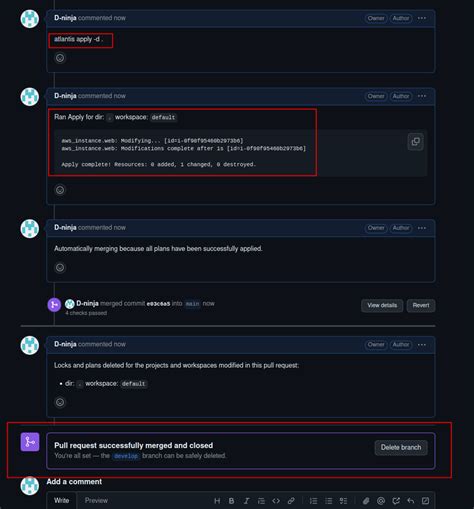Insert link with the chain icon
The height and width of the screenshot is (509, 474).
(291, 501)
